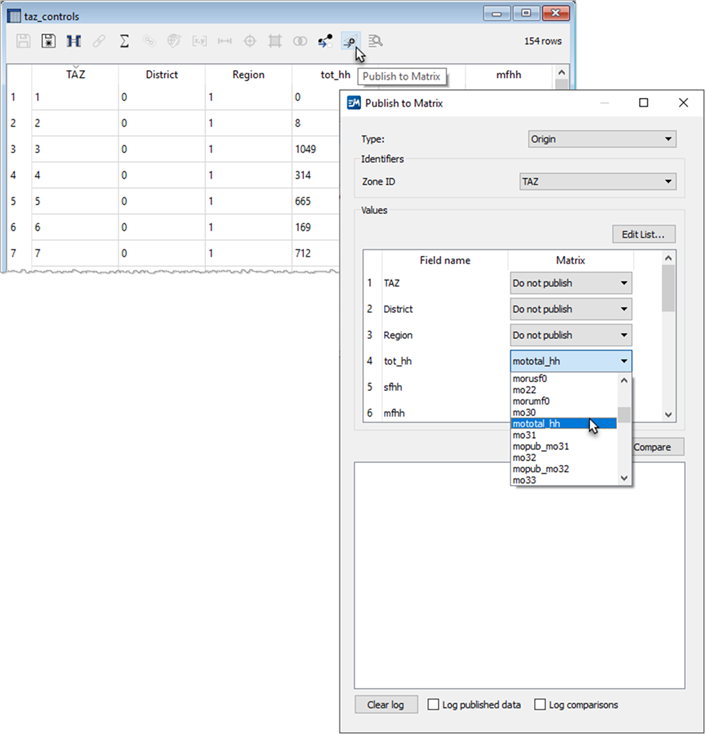Click the TAZ column header in table
Viewport: 706px width, 735px height.
coord(75,75)
